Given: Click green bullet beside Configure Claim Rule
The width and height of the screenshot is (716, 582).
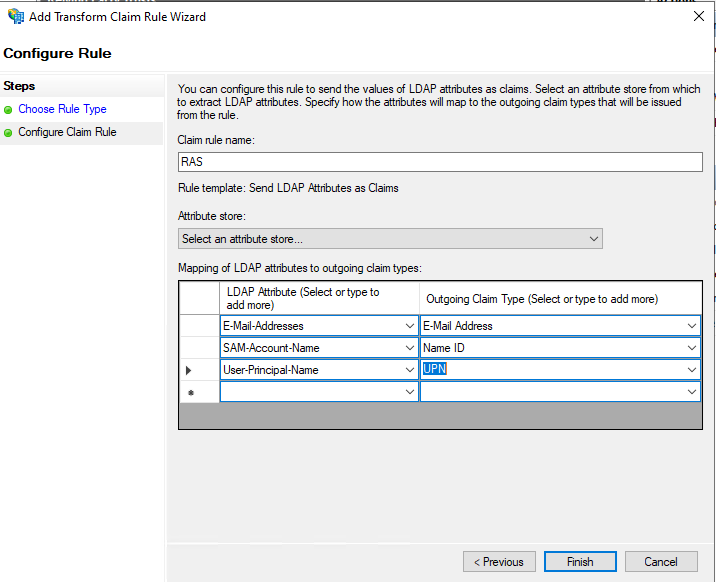Looking at the screenshot, I should (8, 133).
